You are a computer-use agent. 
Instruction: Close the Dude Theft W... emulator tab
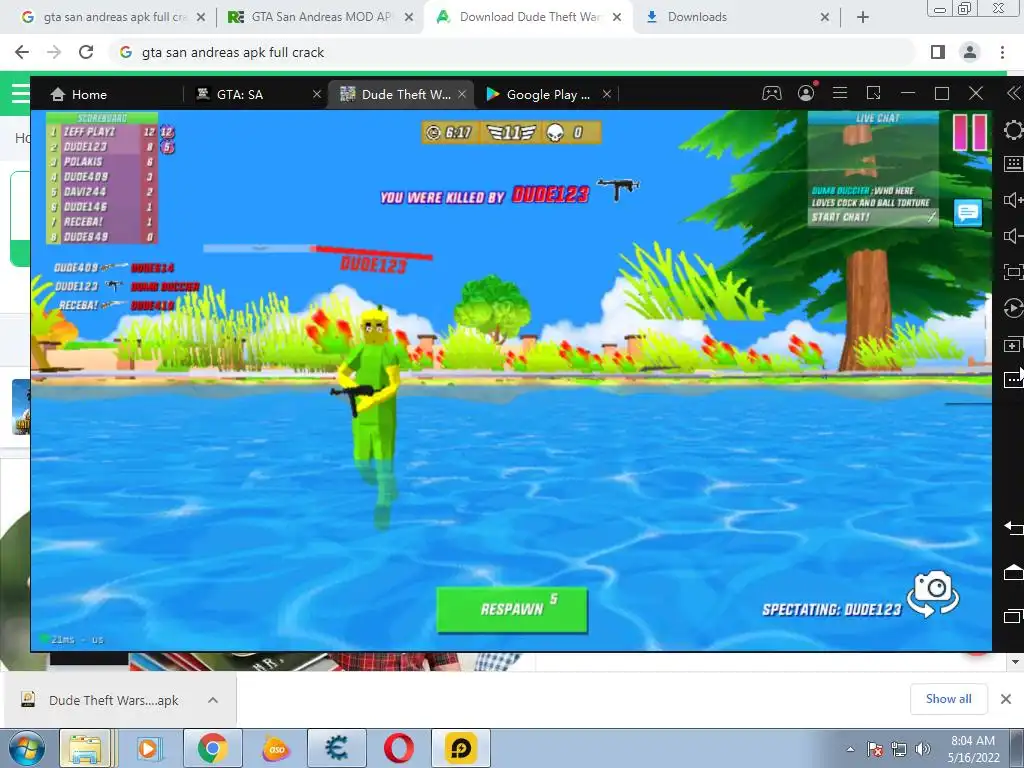pos(462,94)
